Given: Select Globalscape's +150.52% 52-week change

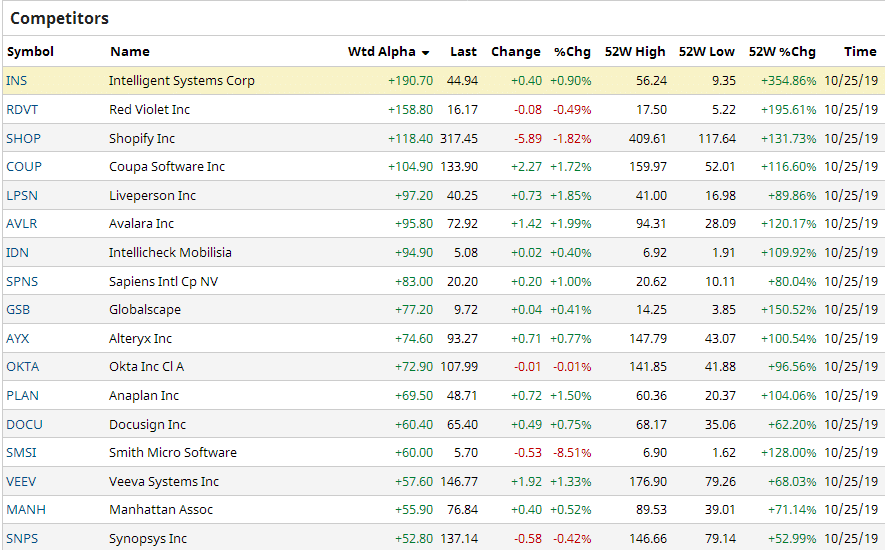Looking at the screenshot, I should pos(788,309).
